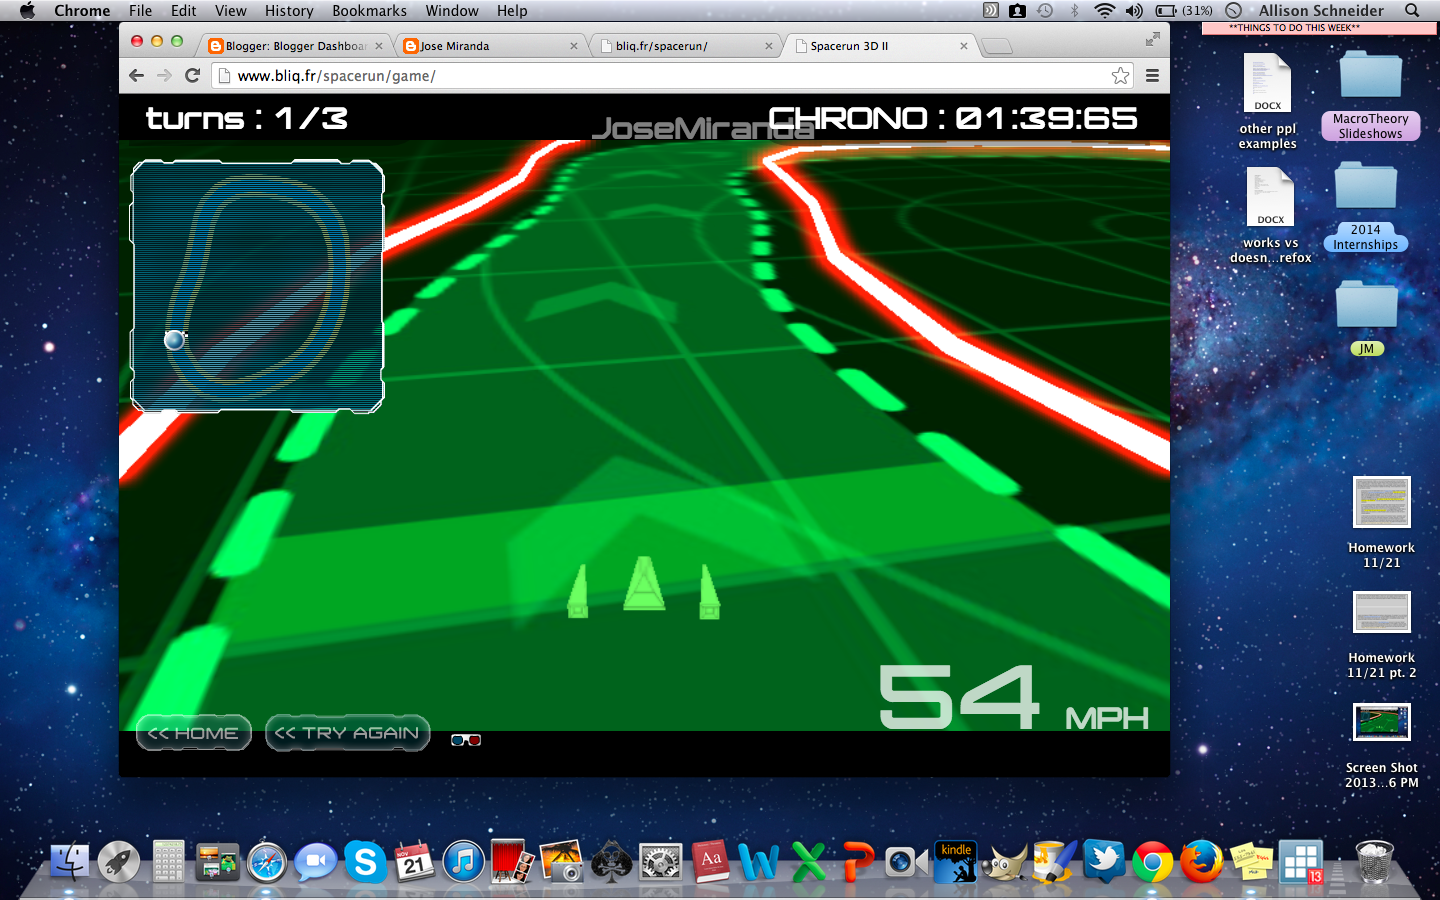Open the Window menu
Viewport: 1440px width, 900px height.
pos(452,10)
